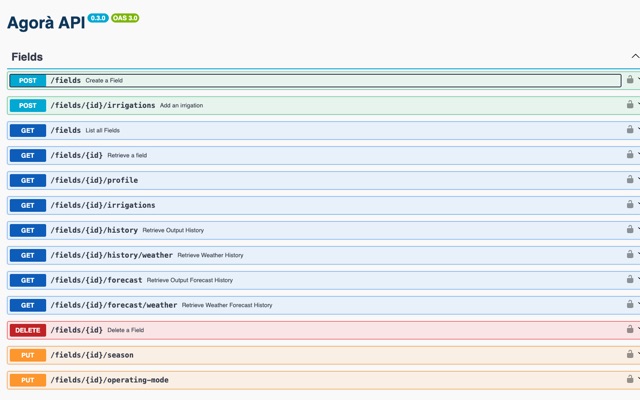Click the lock icon on /fields/{id}/history/weather row
Image resolution: width=640 pixels, height=400 pixels.
click(x=630, y=254)
